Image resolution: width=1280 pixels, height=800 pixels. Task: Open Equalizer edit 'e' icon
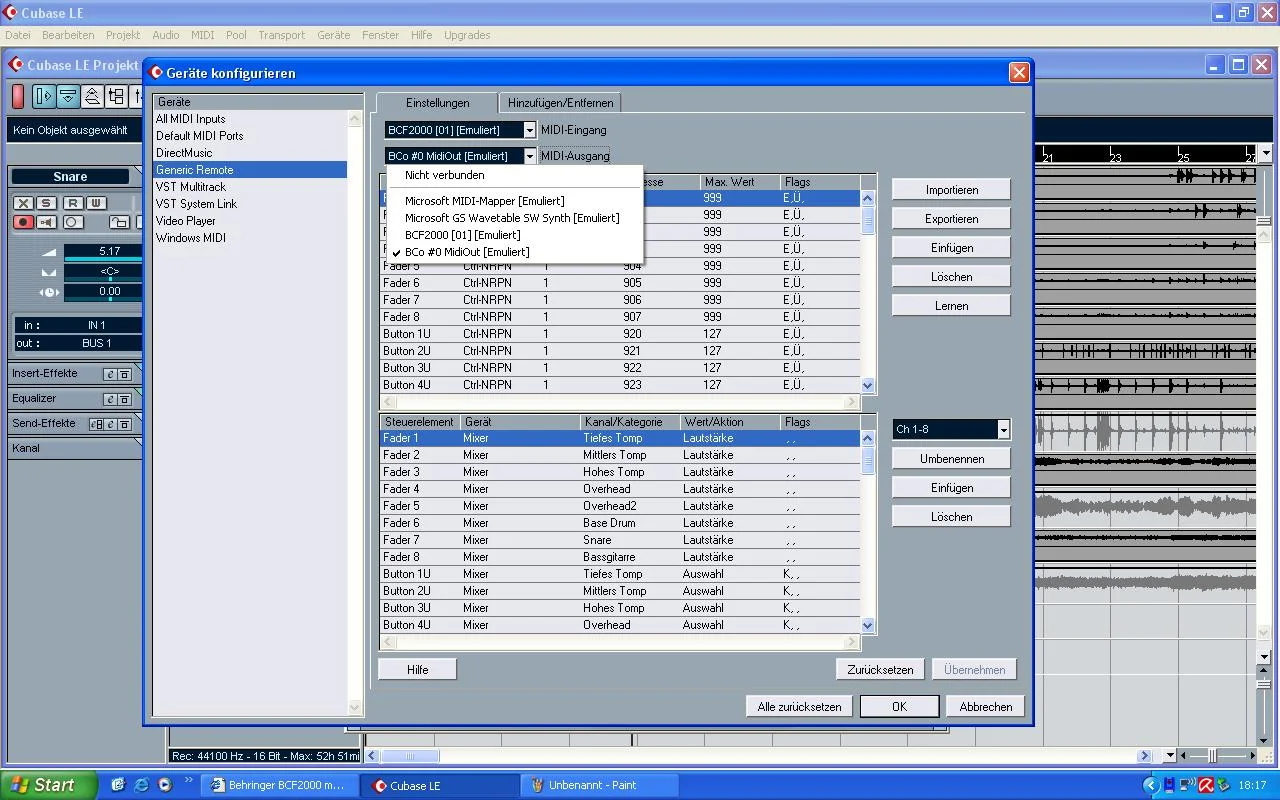coord(110,399)
